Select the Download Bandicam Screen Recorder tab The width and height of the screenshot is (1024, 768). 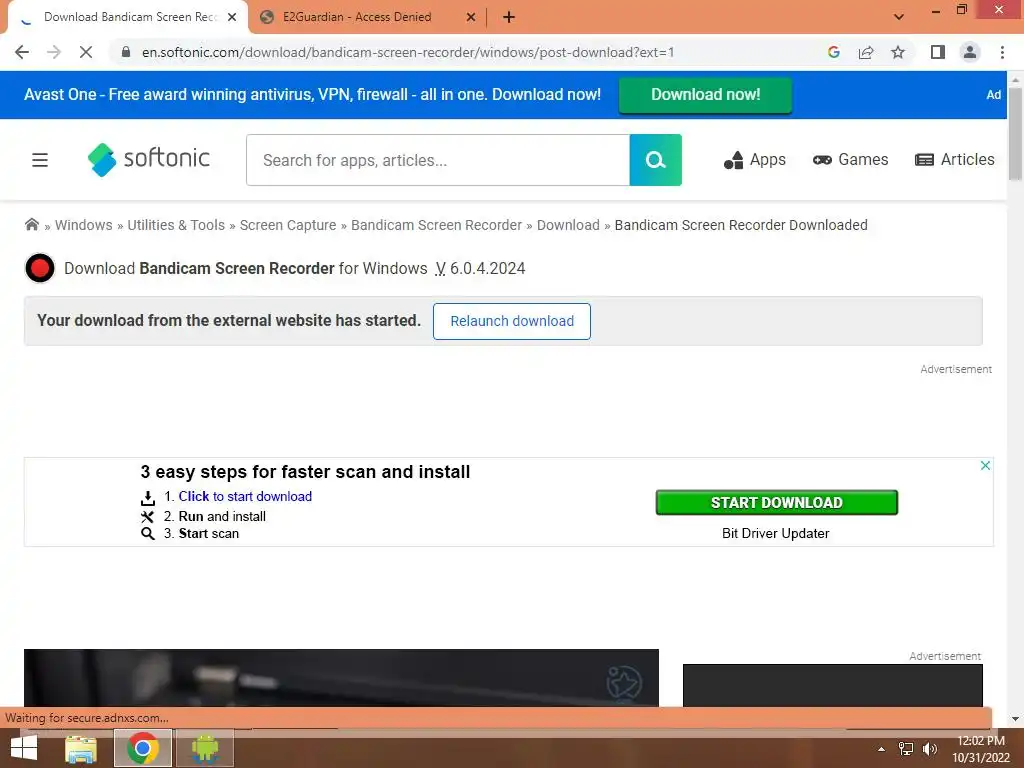click(131, 17)
